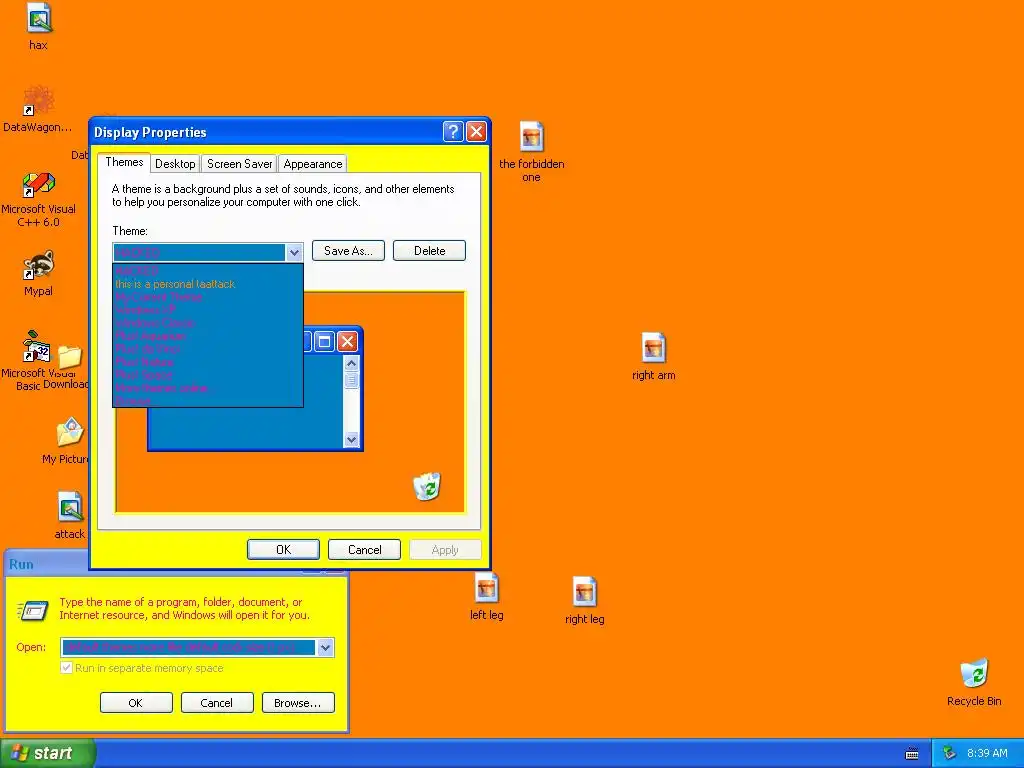
Task: Select the 'left leg' file icon
Action: tap(487, 587)
